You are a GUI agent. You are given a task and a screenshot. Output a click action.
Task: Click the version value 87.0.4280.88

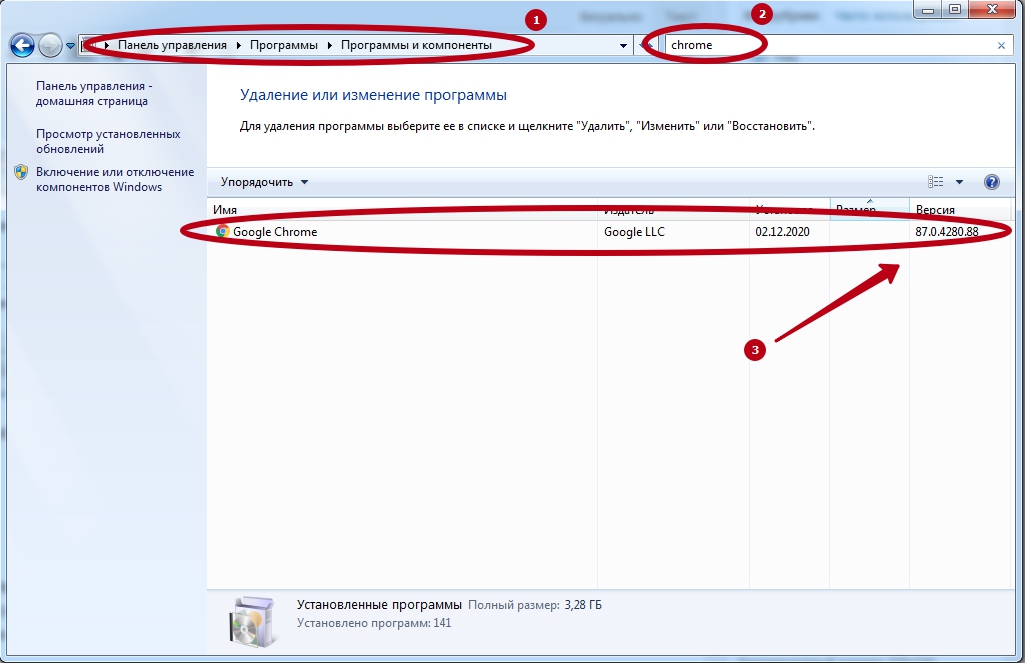pyautogui.click(x=947, y=231)
